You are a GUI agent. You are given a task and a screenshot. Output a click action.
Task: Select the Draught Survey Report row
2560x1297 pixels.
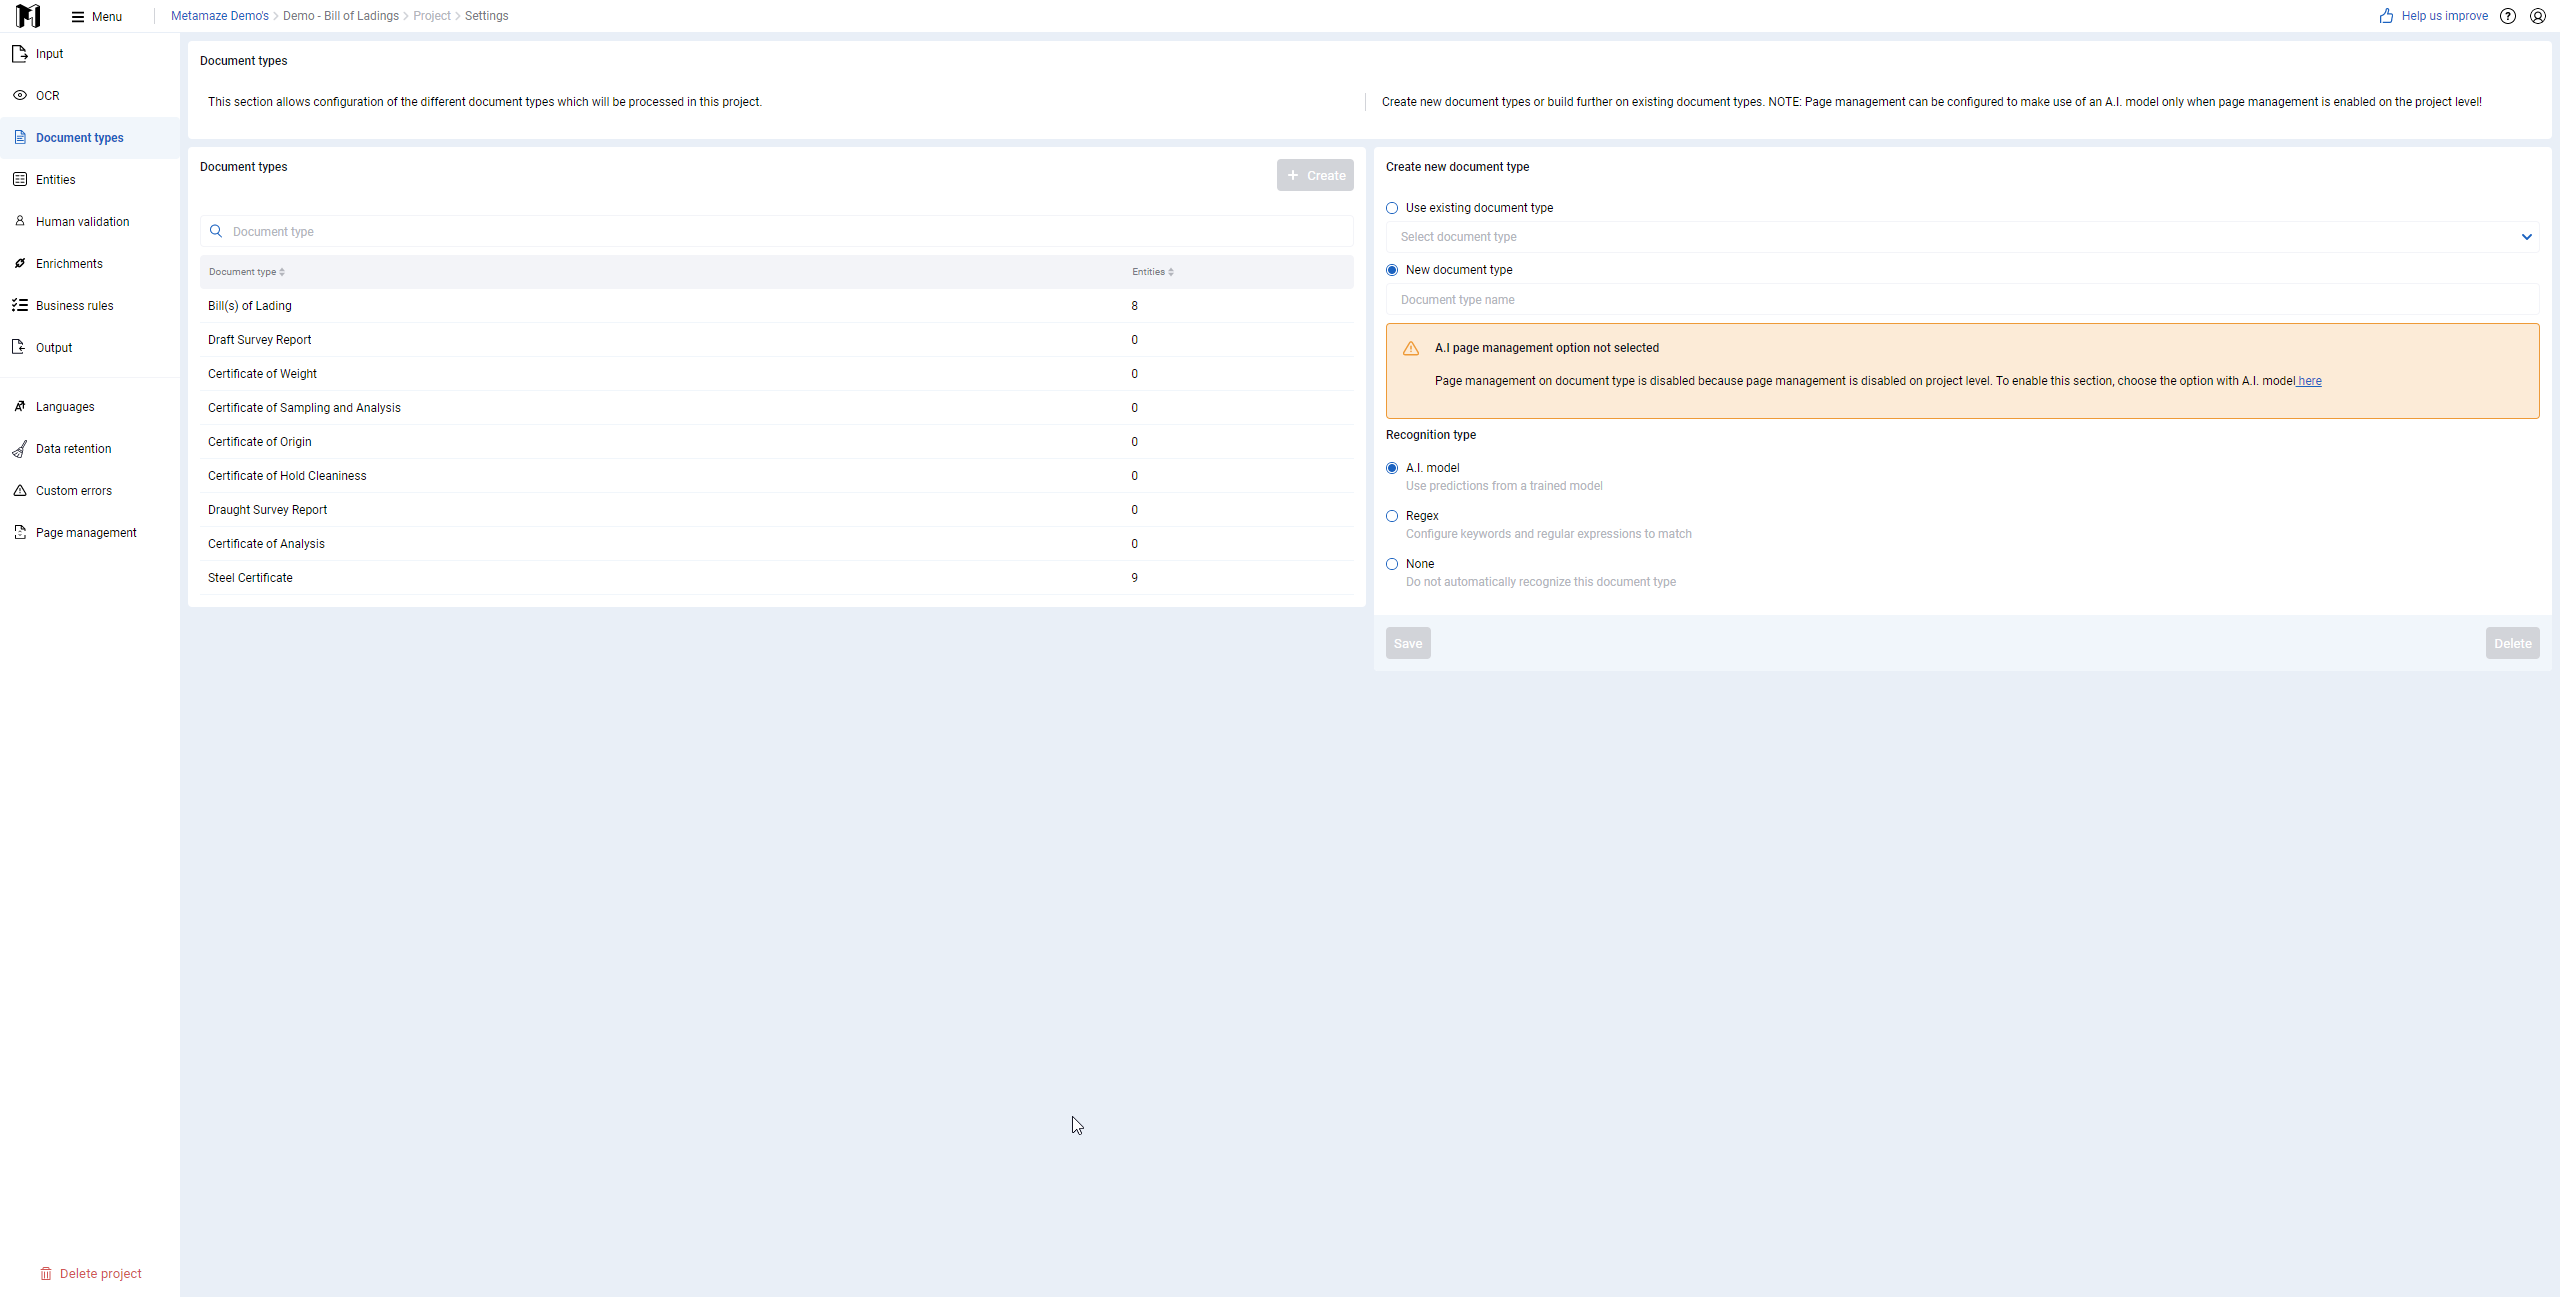(x=777, y=510)
